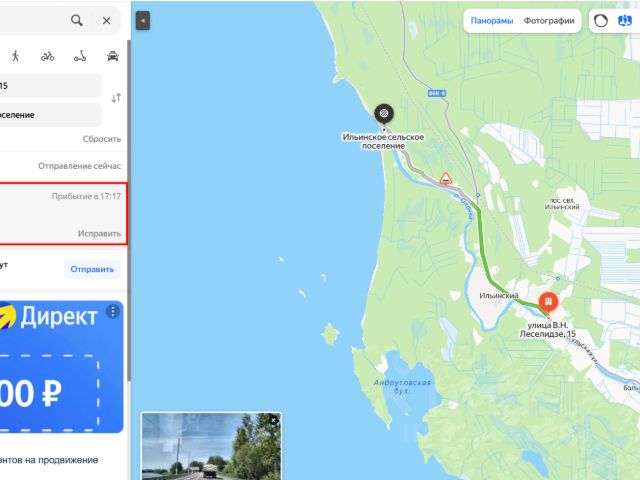Open the street panorama preview thumbnail
The image size is (640, 480).
[211, 447]
